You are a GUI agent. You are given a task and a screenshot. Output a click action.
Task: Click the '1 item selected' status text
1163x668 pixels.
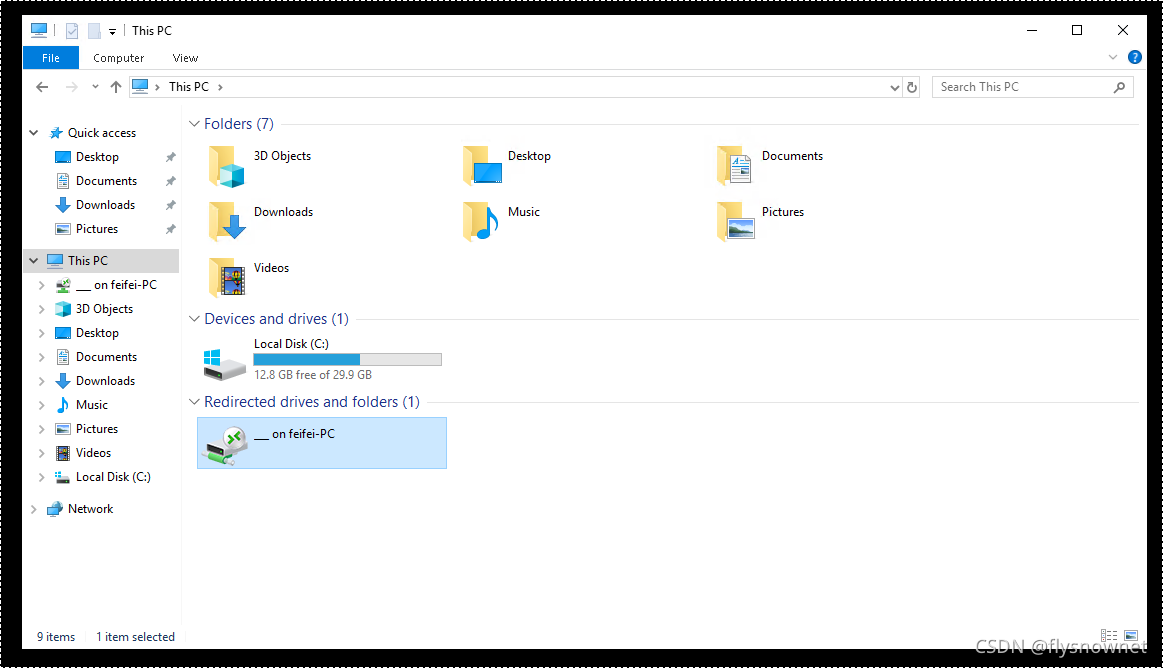[x=136, y=637]
